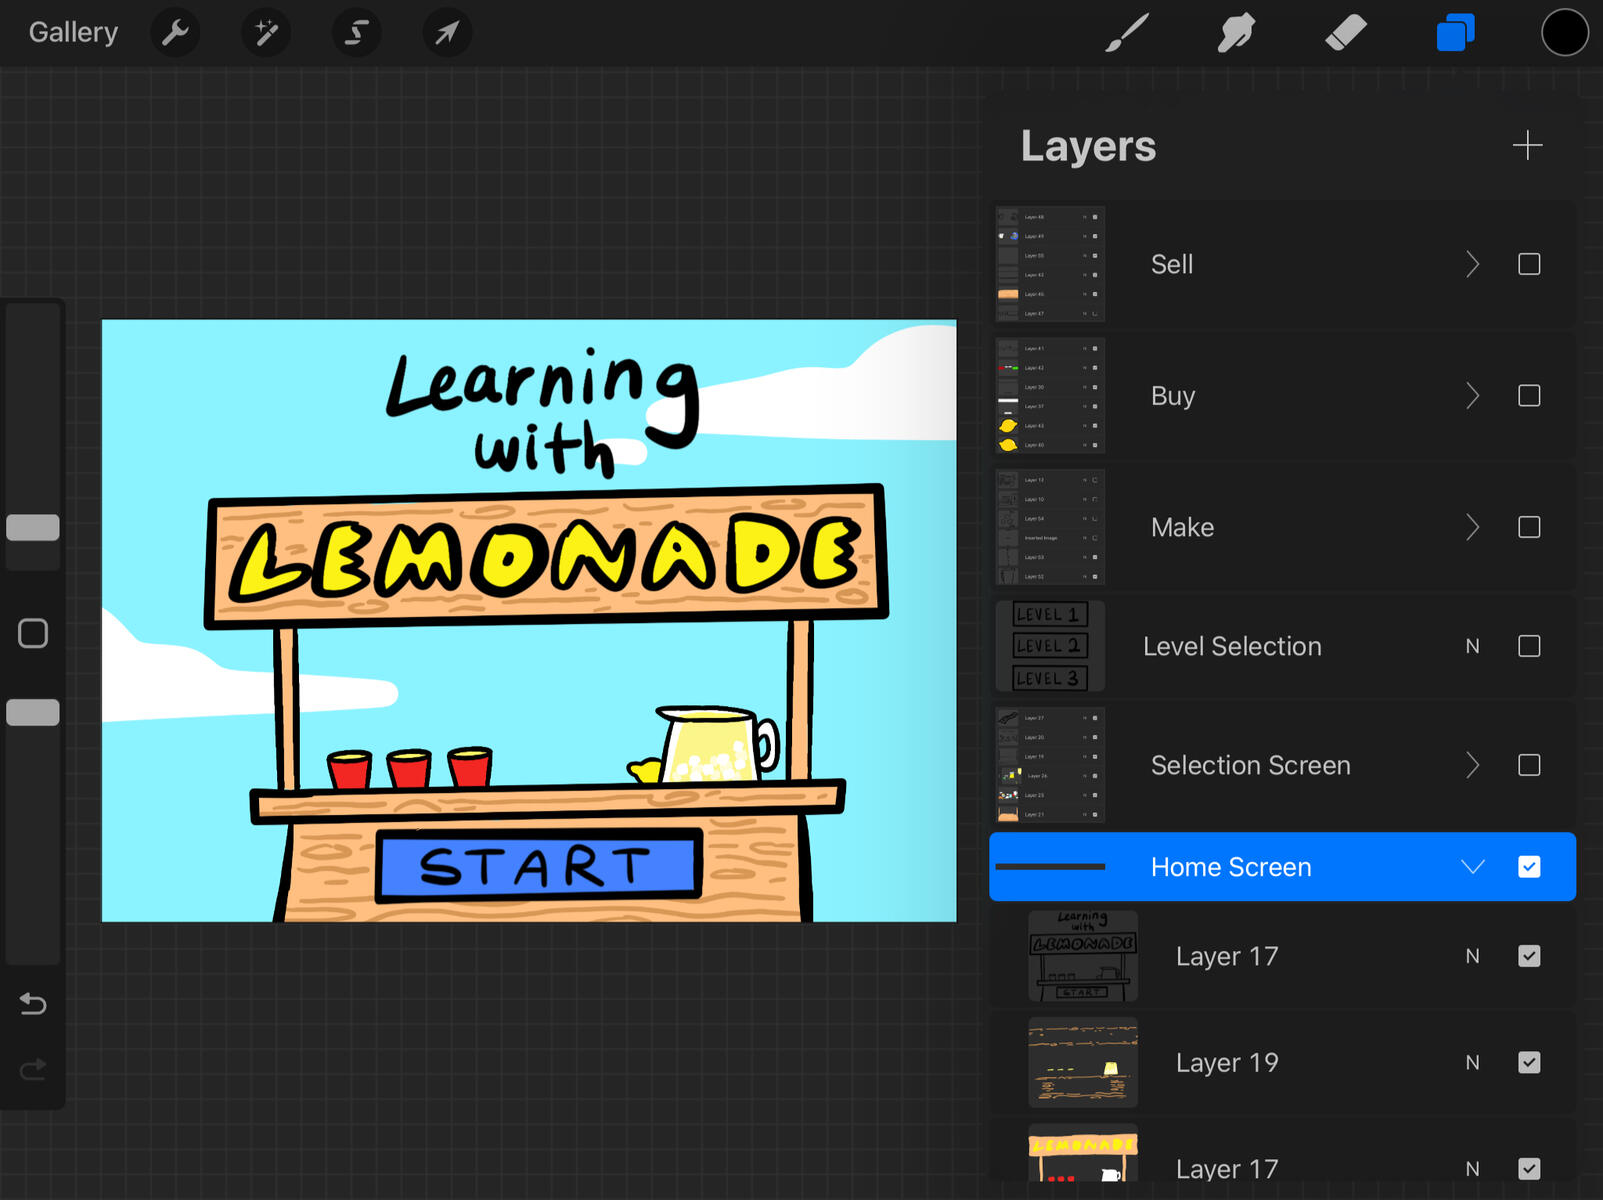Select the Smudge tool
Screen dimensions: 1603x1200
point(1235,32)
